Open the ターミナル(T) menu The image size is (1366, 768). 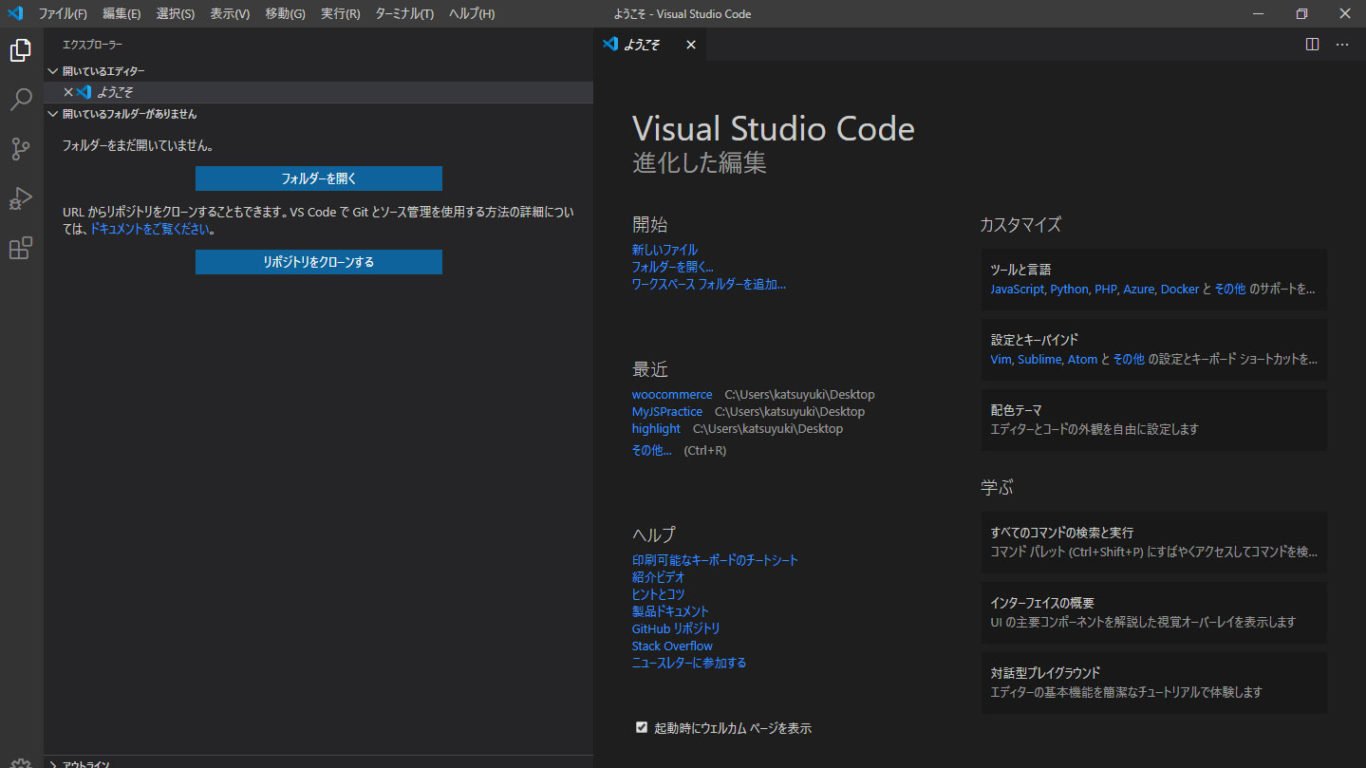[x=404, y=14]
